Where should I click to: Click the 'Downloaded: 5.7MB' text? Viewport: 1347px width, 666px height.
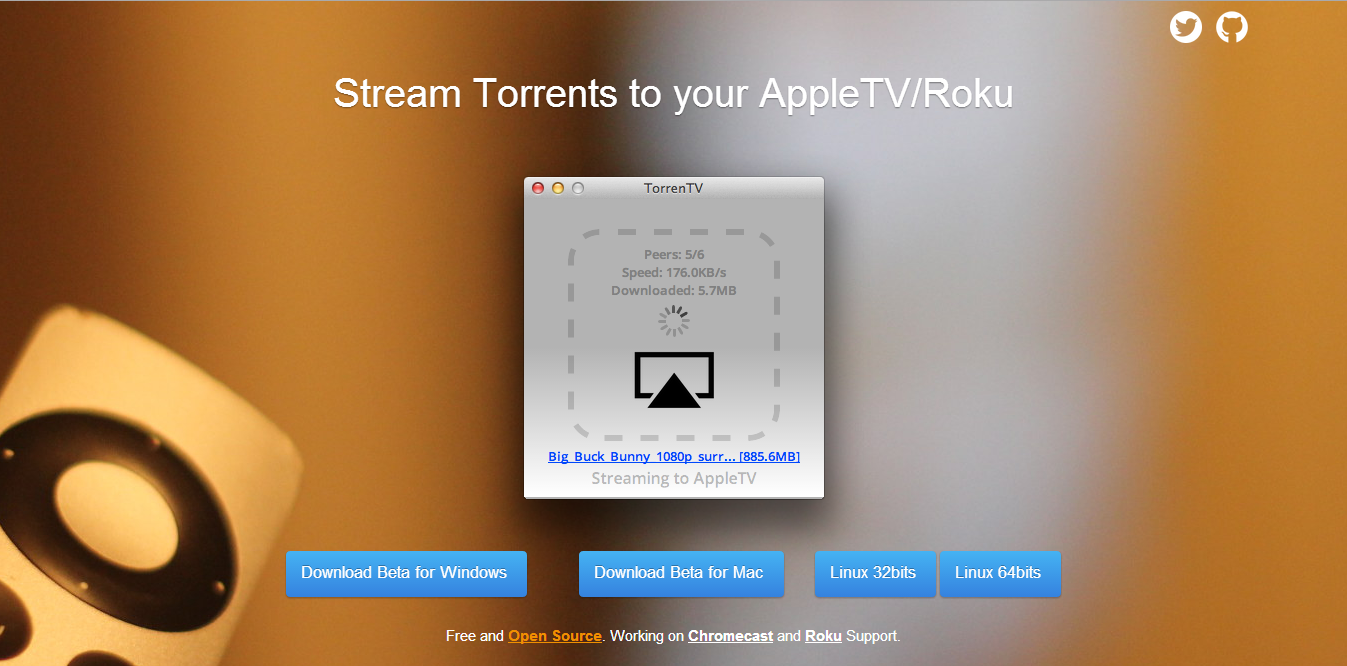click(x=674, y=291)
